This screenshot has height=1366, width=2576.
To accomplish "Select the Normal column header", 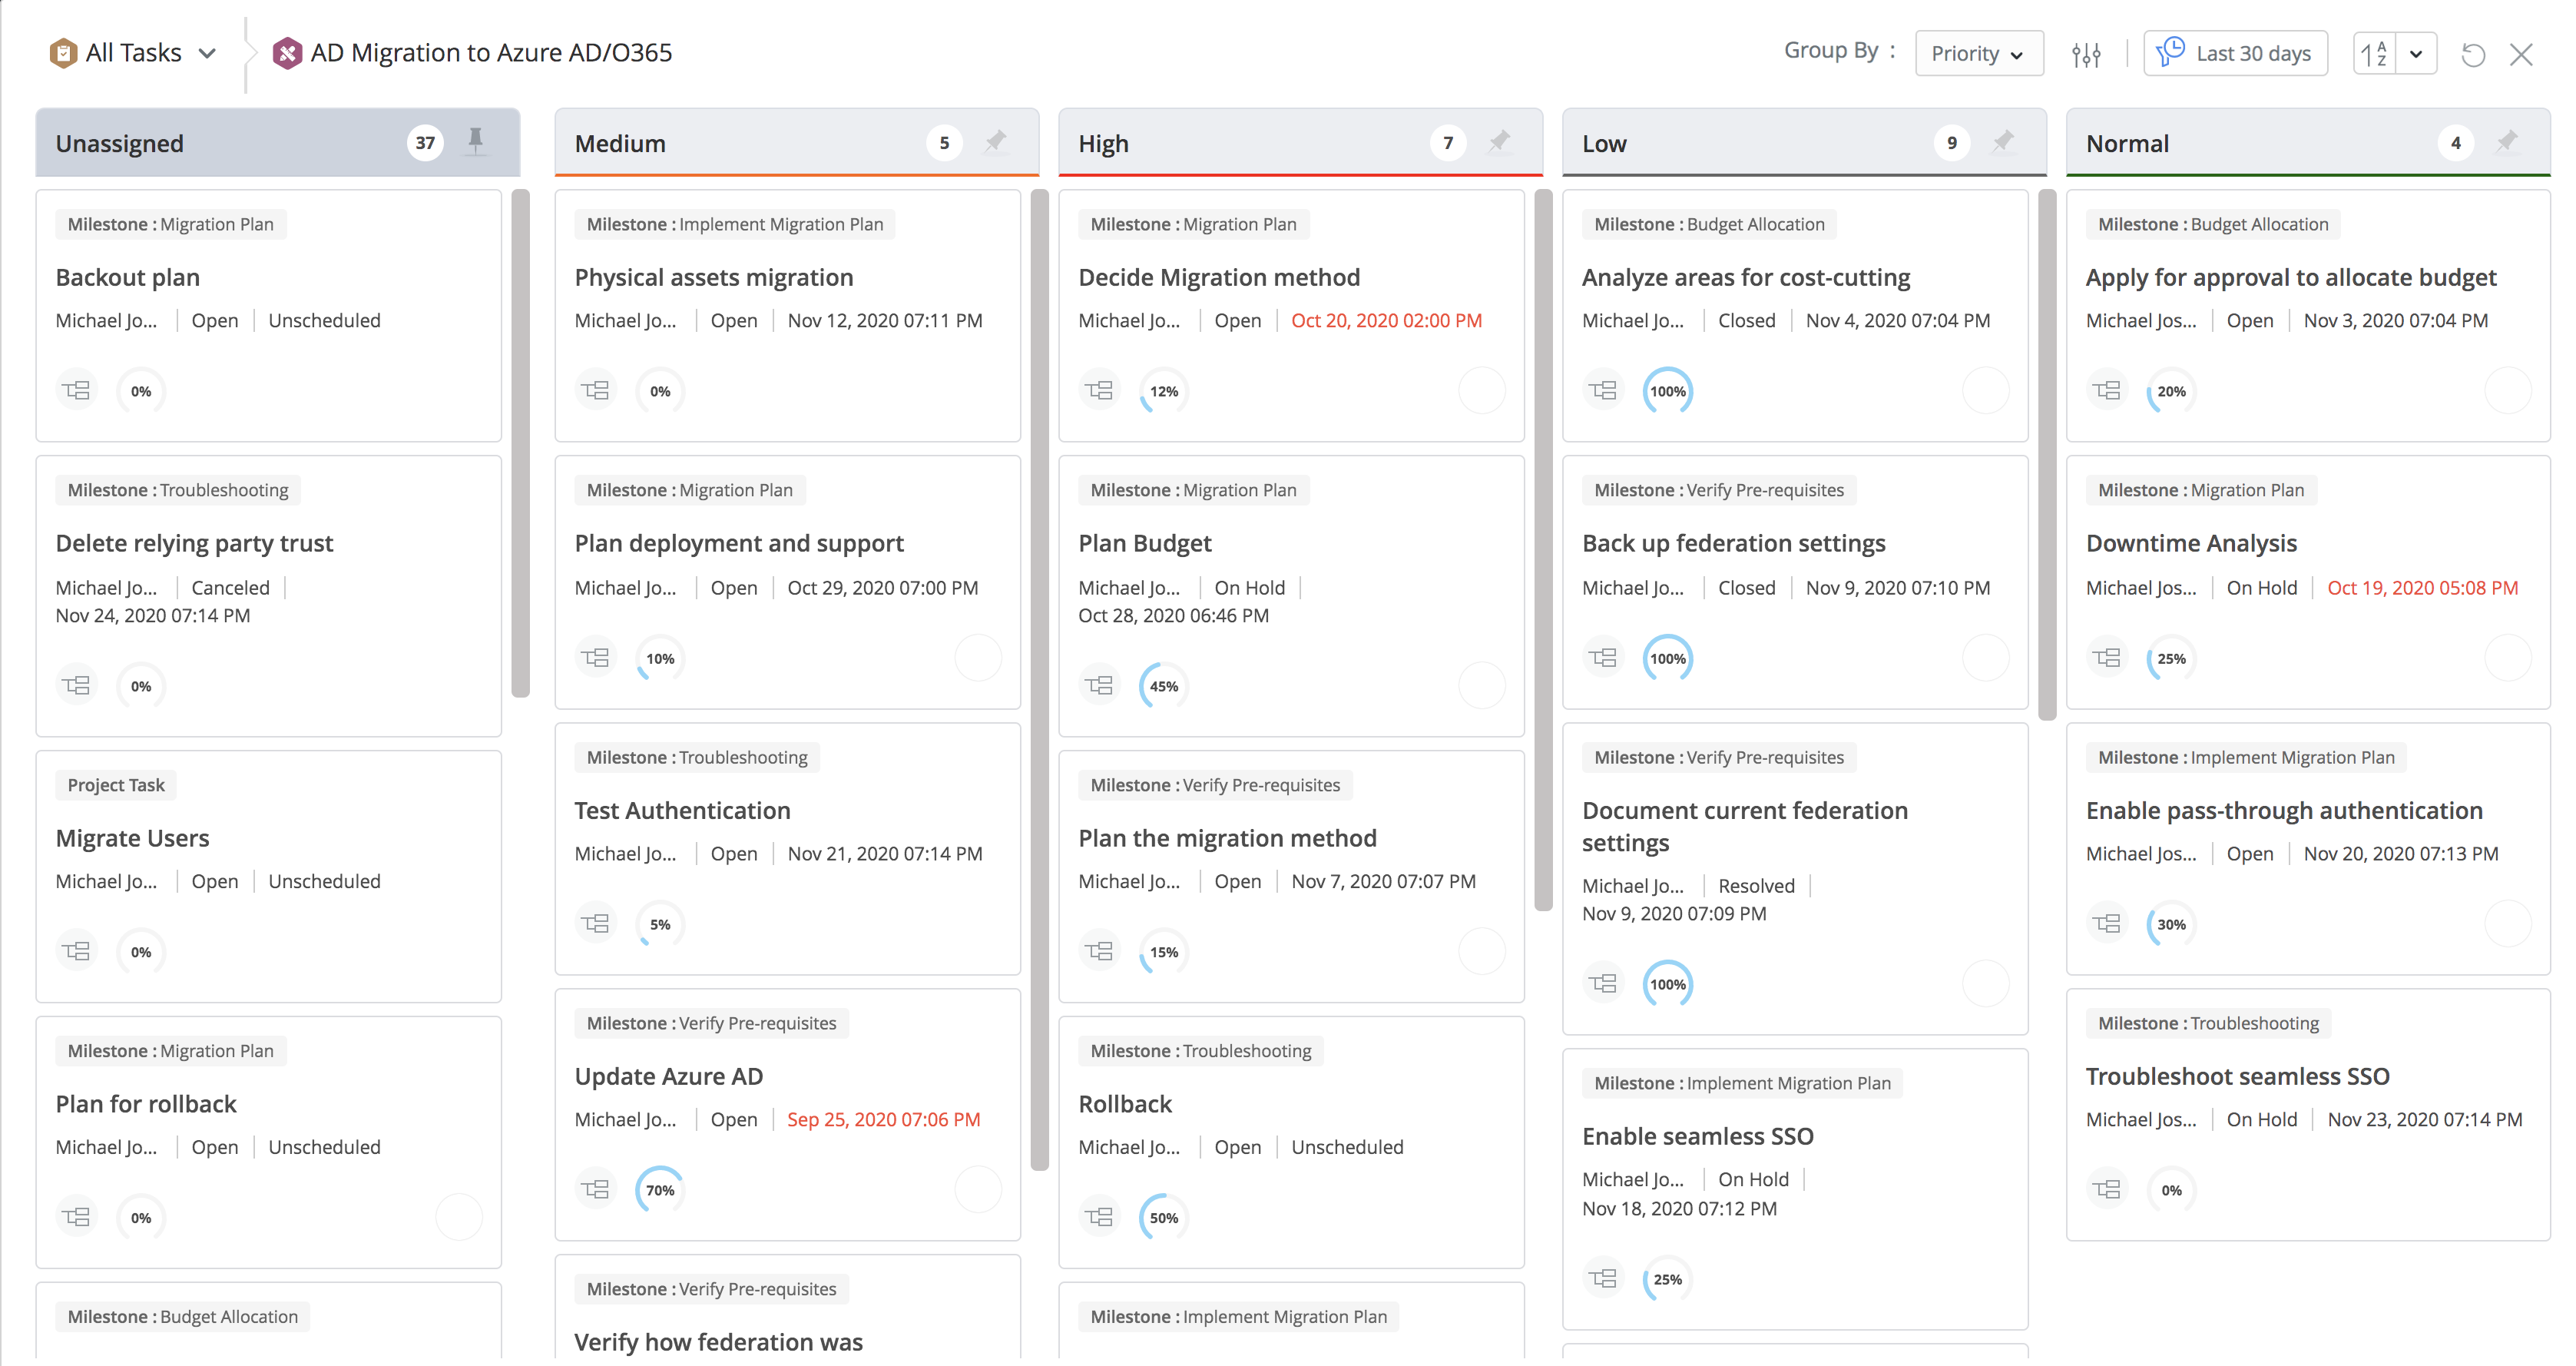I will pos(2127,143).
